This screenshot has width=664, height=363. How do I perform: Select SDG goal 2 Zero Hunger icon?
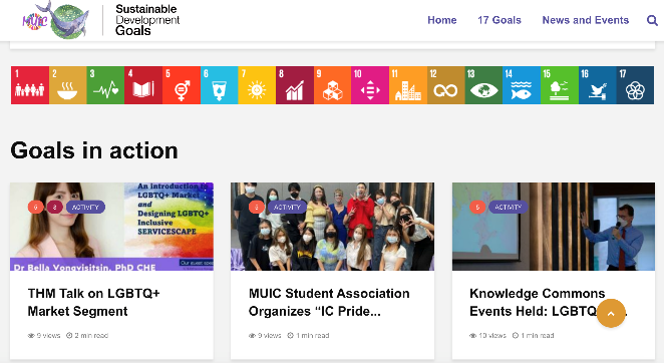(x=68, y=85)
